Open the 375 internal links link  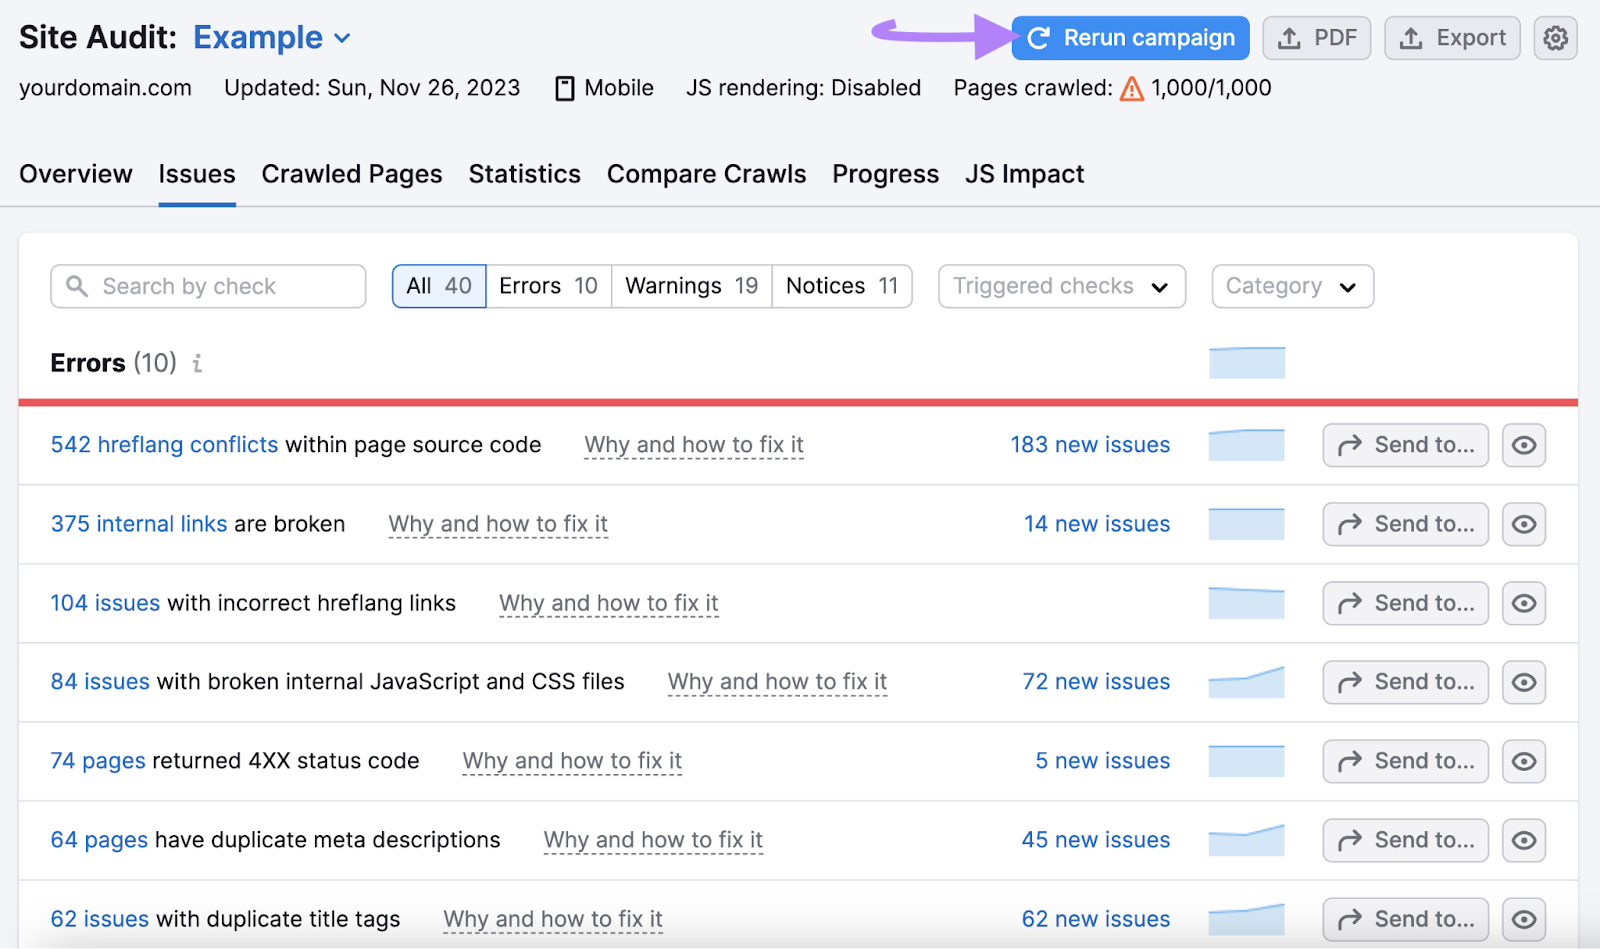(139, 524)
